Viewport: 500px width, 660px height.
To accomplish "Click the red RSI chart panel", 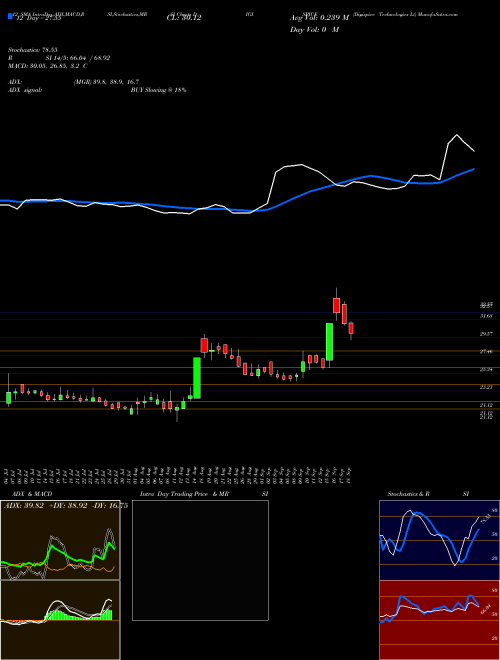I will (439, 620).
